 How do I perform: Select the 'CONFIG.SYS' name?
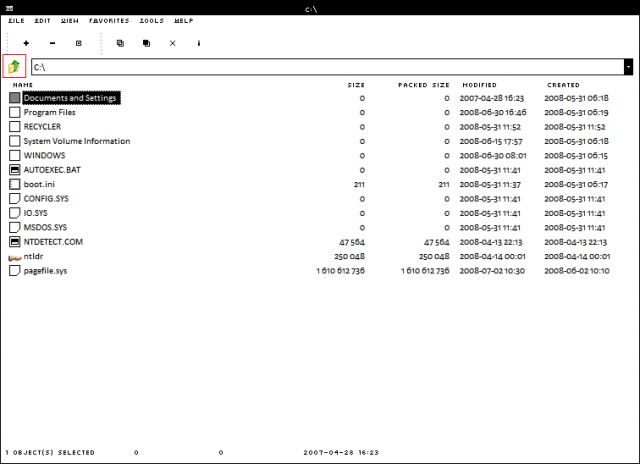pyautogui.click(x=46, y=199)
